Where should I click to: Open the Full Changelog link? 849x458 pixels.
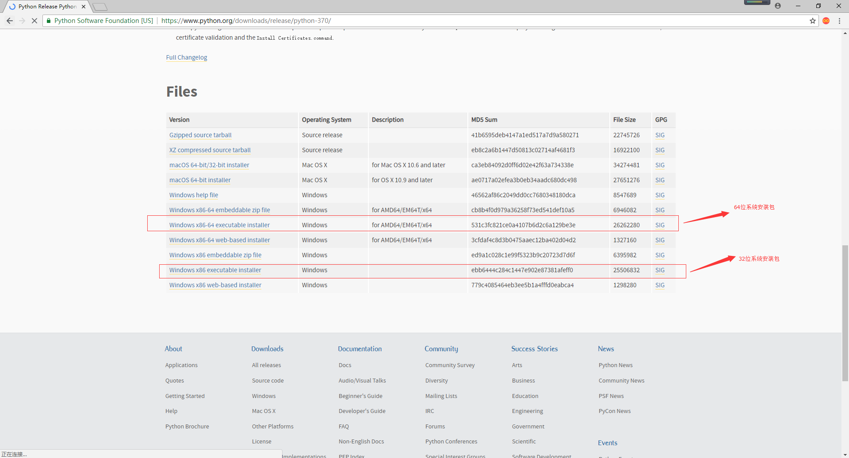[x=186, y=57]
